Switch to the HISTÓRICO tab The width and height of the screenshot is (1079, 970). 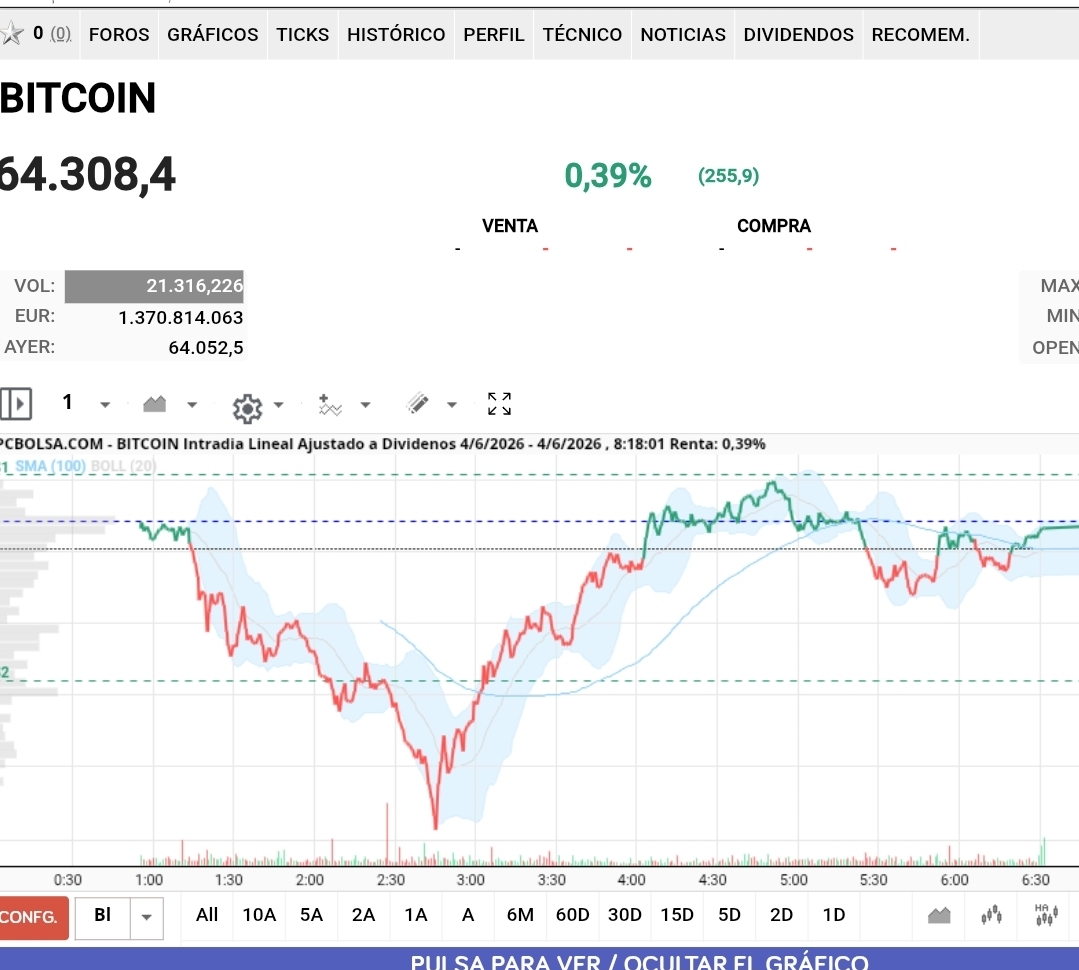(x=396, y=34)
